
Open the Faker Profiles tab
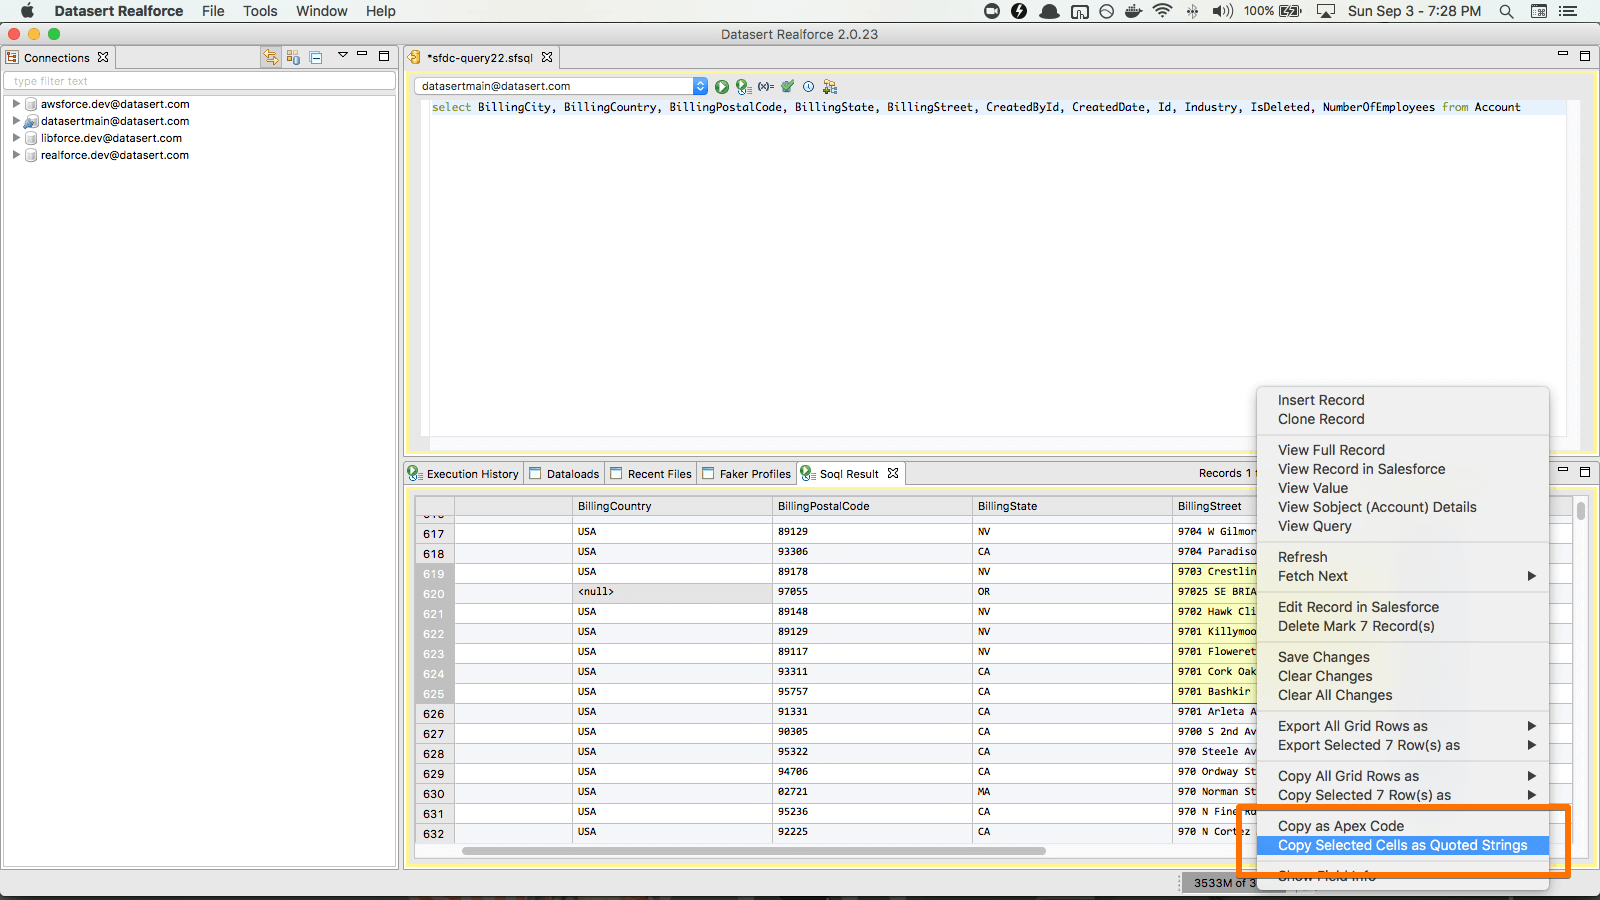point(754,474)
